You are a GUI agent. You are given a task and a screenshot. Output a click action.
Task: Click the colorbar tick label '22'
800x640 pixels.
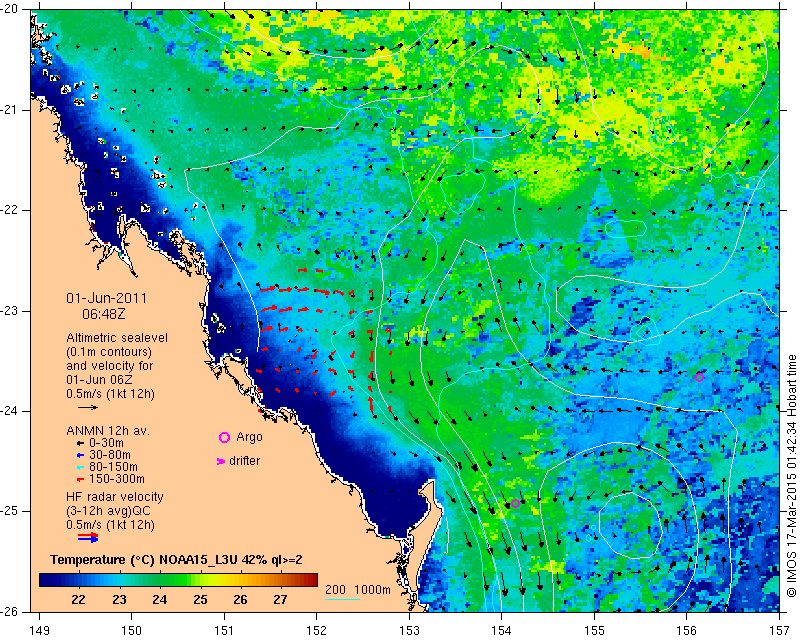point(79,600)
